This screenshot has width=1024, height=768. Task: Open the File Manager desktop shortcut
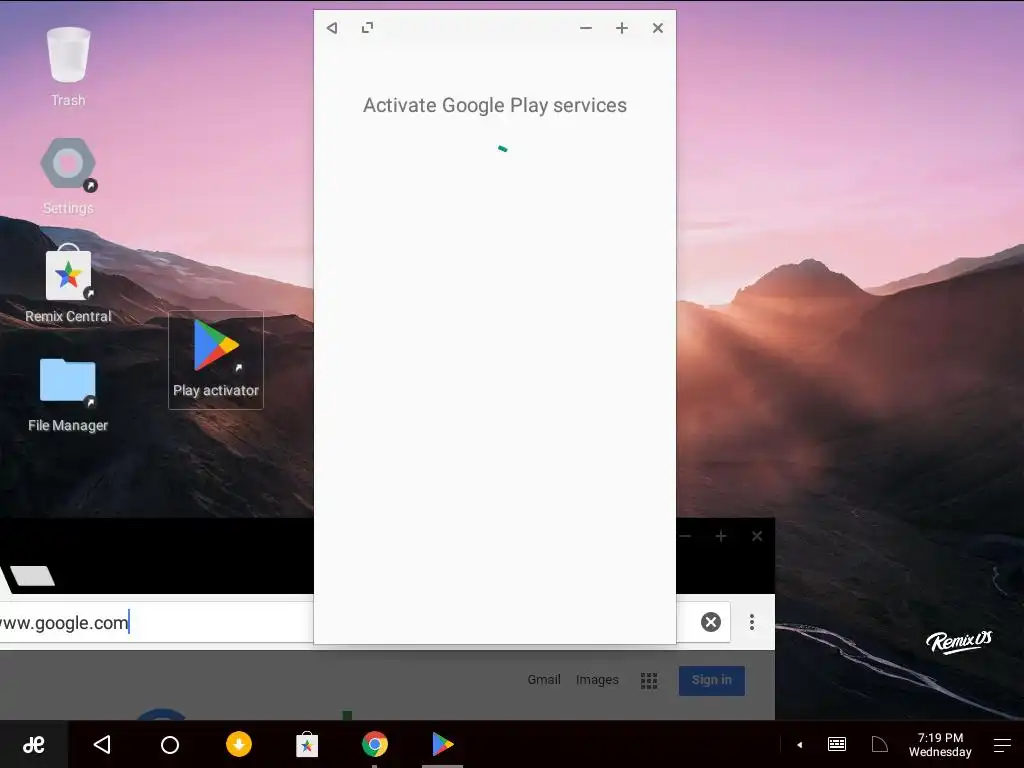(x=68, y=395)
